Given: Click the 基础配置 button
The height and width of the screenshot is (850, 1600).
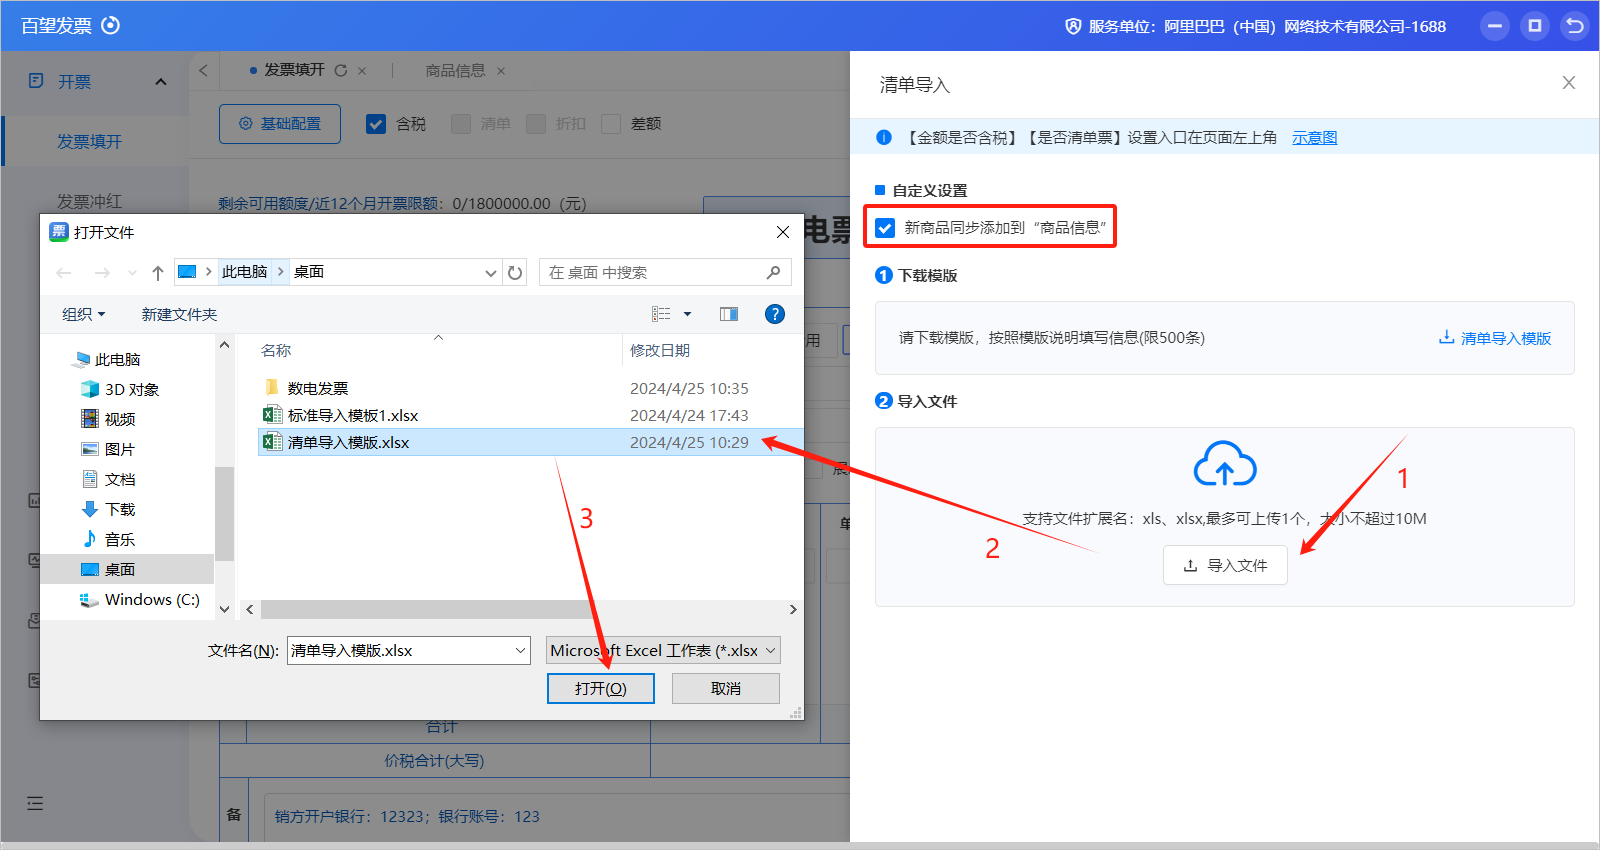Looking at the screenshot, I should pyautogui.click(x=280, y=124).
